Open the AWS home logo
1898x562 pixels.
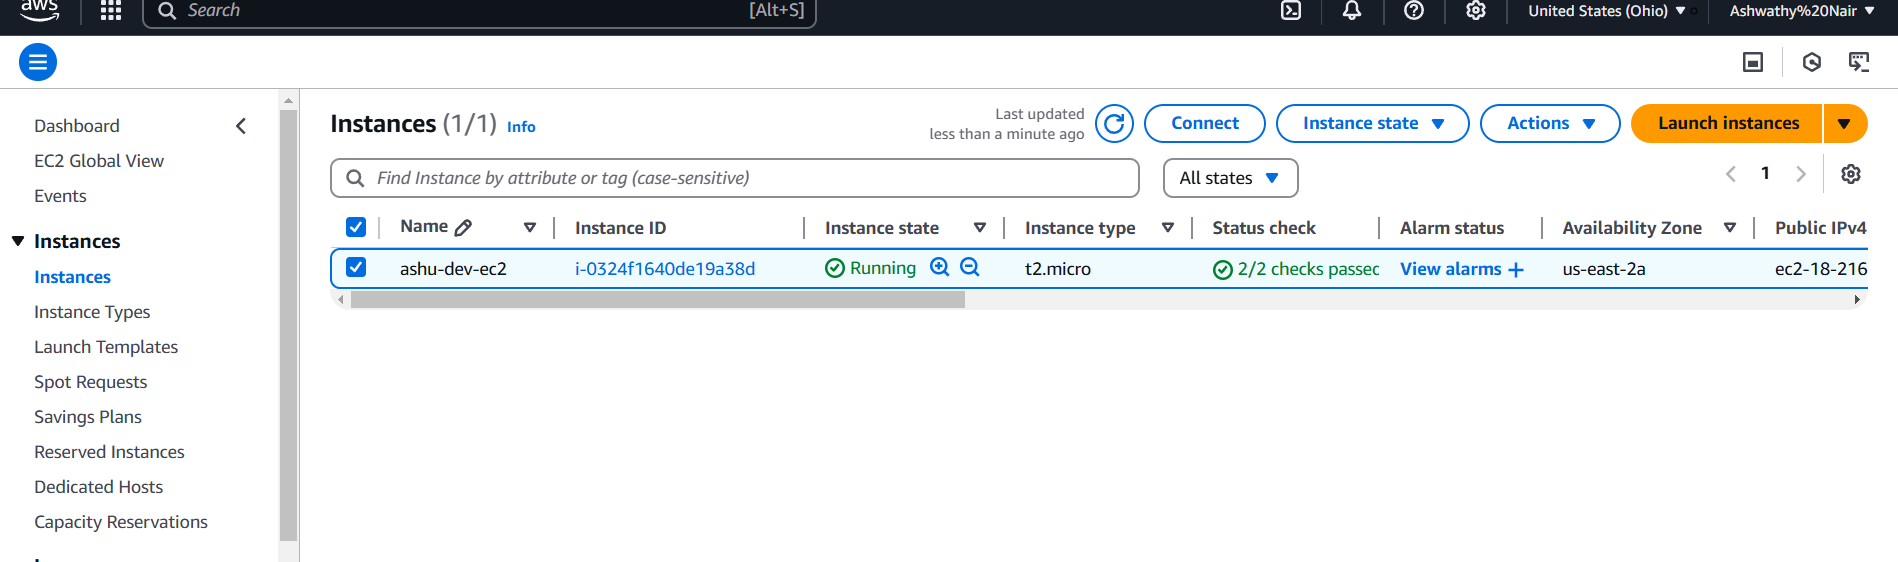[x=39, y=10]
